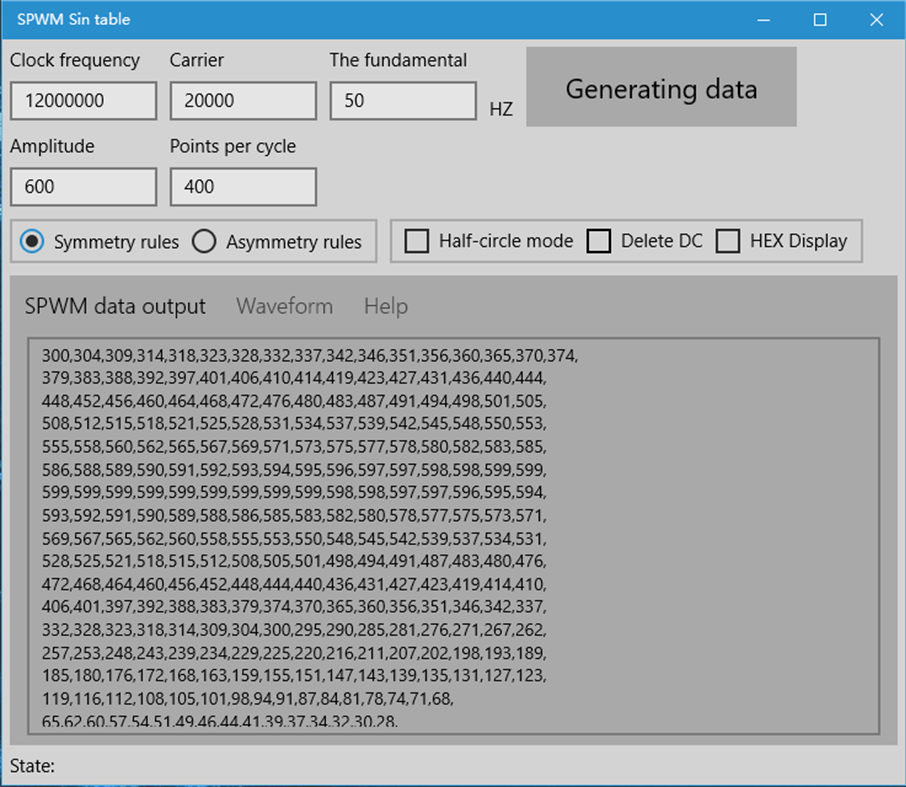Maximize the SPWM Sin table window
This screenshot has width=906, height=787.
click(820, 20)
